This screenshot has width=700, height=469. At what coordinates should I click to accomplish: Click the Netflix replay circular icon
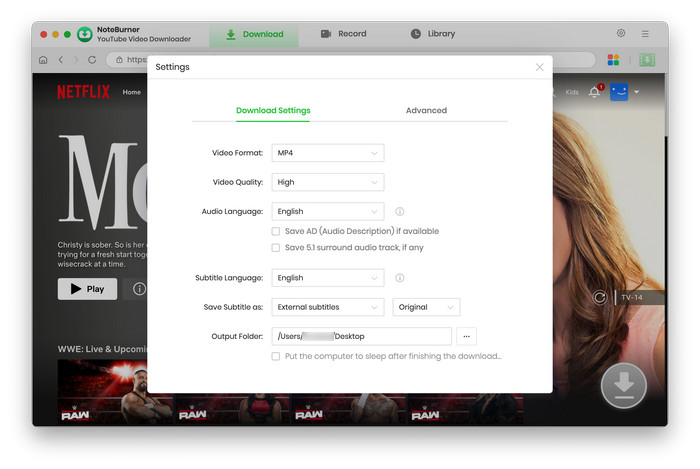pyautogui.click(x=600, y=297)
